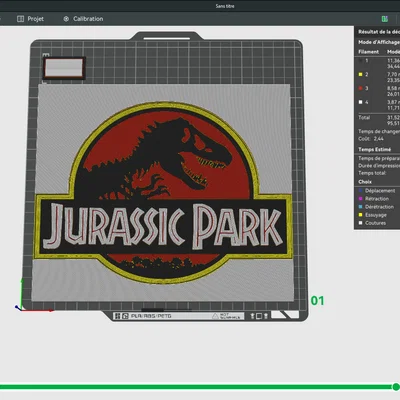Click the green slice-view icon in top bar
Image resolution: width=400 pixels, height=400 pixels.
click(385, 19)
